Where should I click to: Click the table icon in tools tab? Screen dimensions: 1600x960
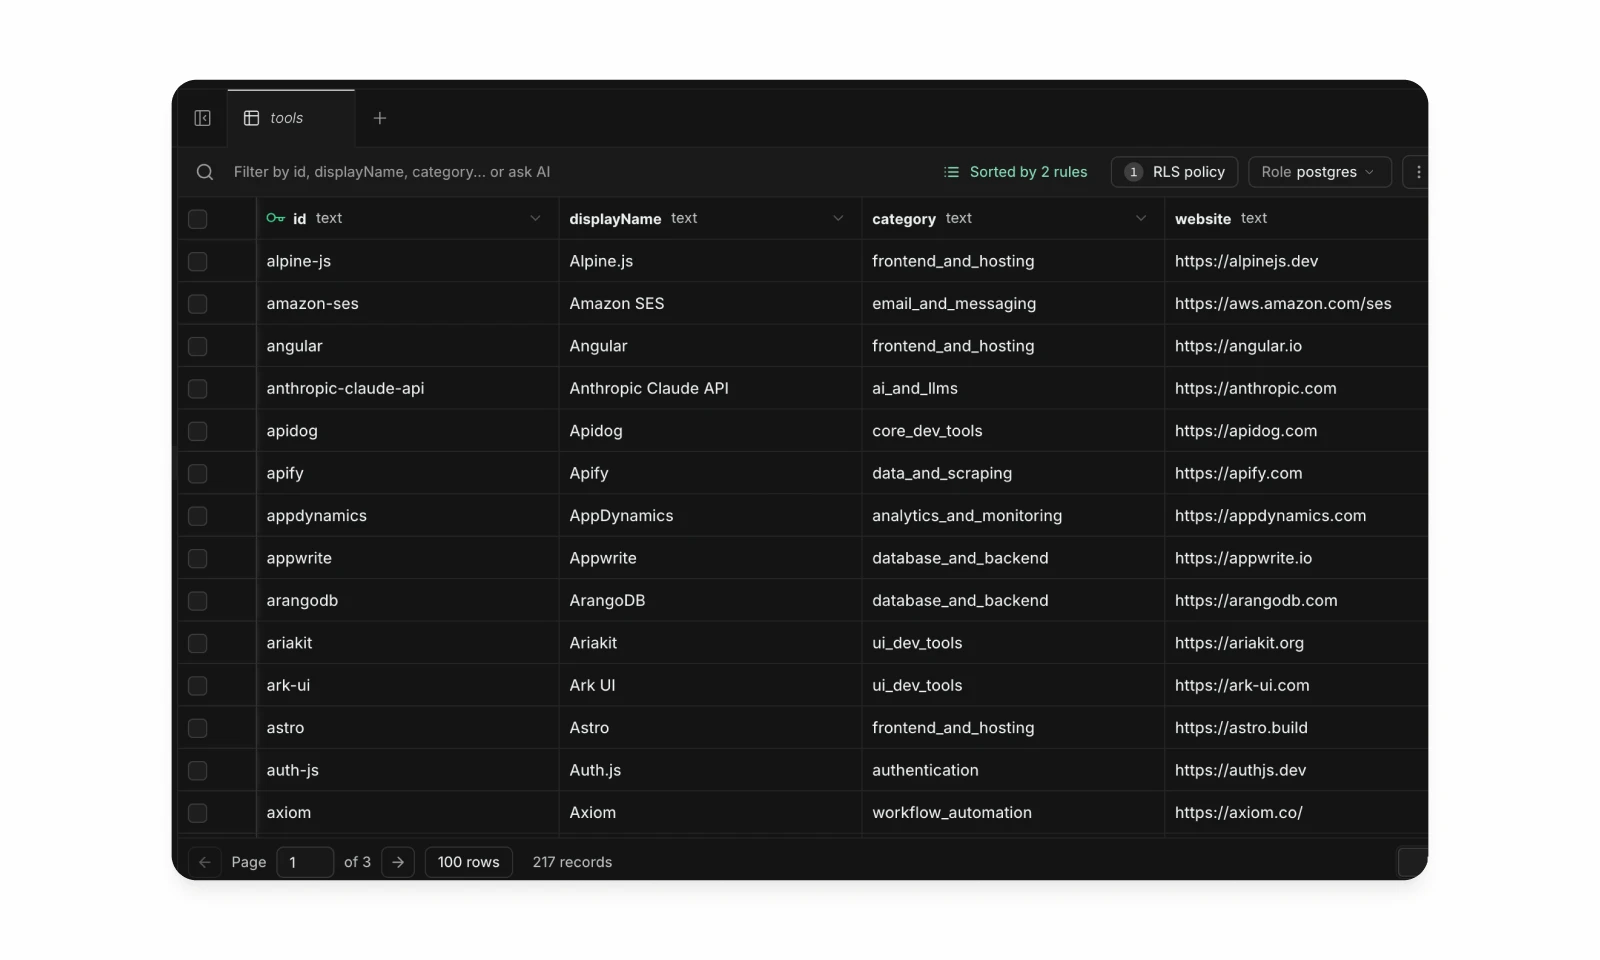[x=252, y=118]
